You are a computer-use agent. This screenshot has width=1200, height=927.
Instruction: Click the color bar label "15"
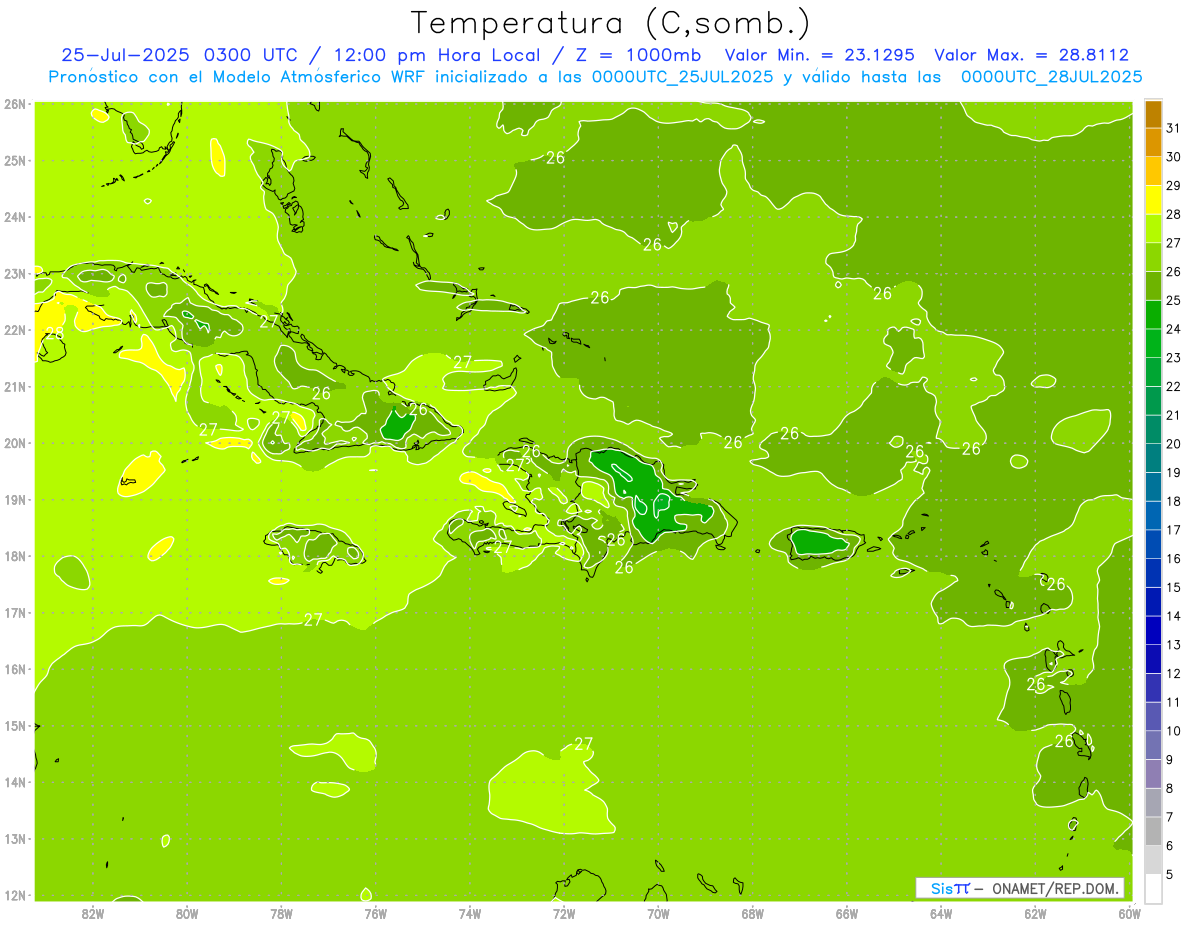1173,587
